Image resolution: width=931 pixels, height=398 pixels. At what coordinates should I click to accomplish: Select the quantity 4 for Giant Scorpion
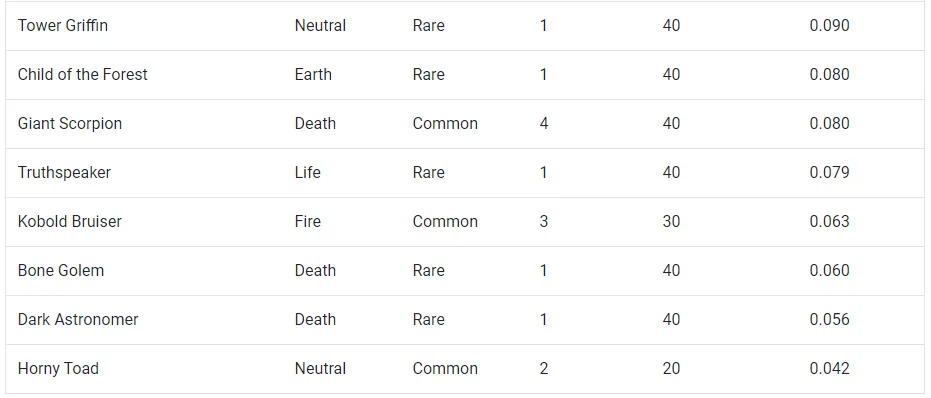(544, 124)
